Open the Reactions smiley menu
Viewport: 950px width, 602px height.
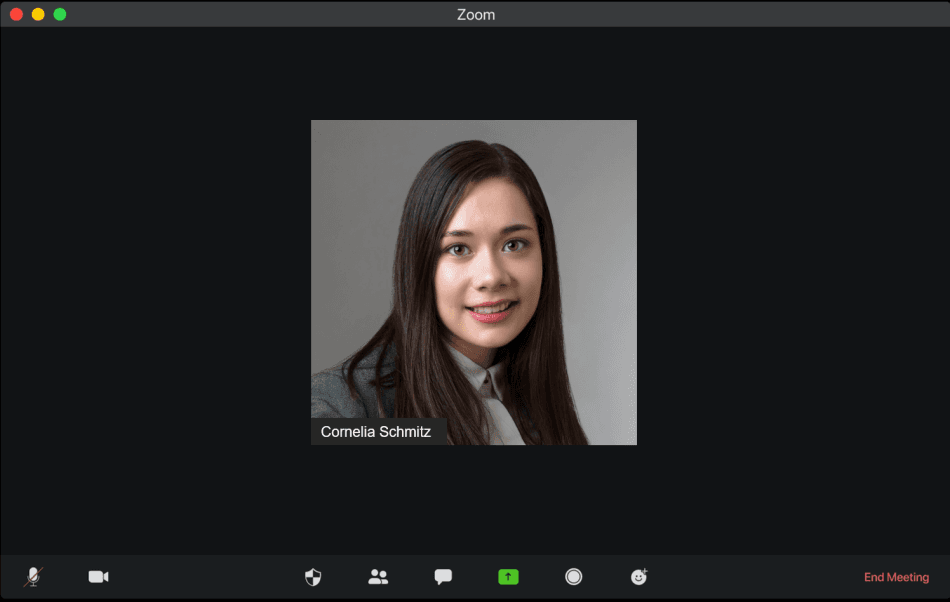(639, 577)
